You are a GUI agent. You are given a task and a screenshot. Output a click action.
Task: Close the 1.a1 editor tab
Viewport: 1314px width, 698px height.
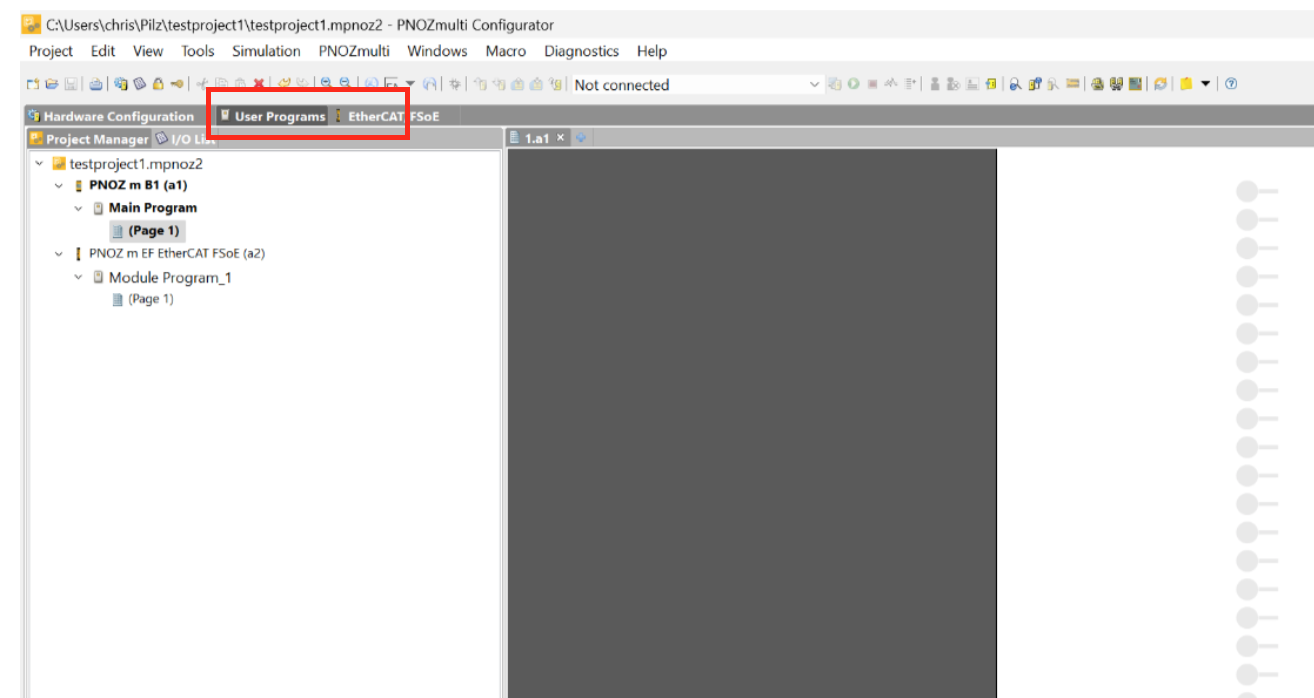pos(561,138)
